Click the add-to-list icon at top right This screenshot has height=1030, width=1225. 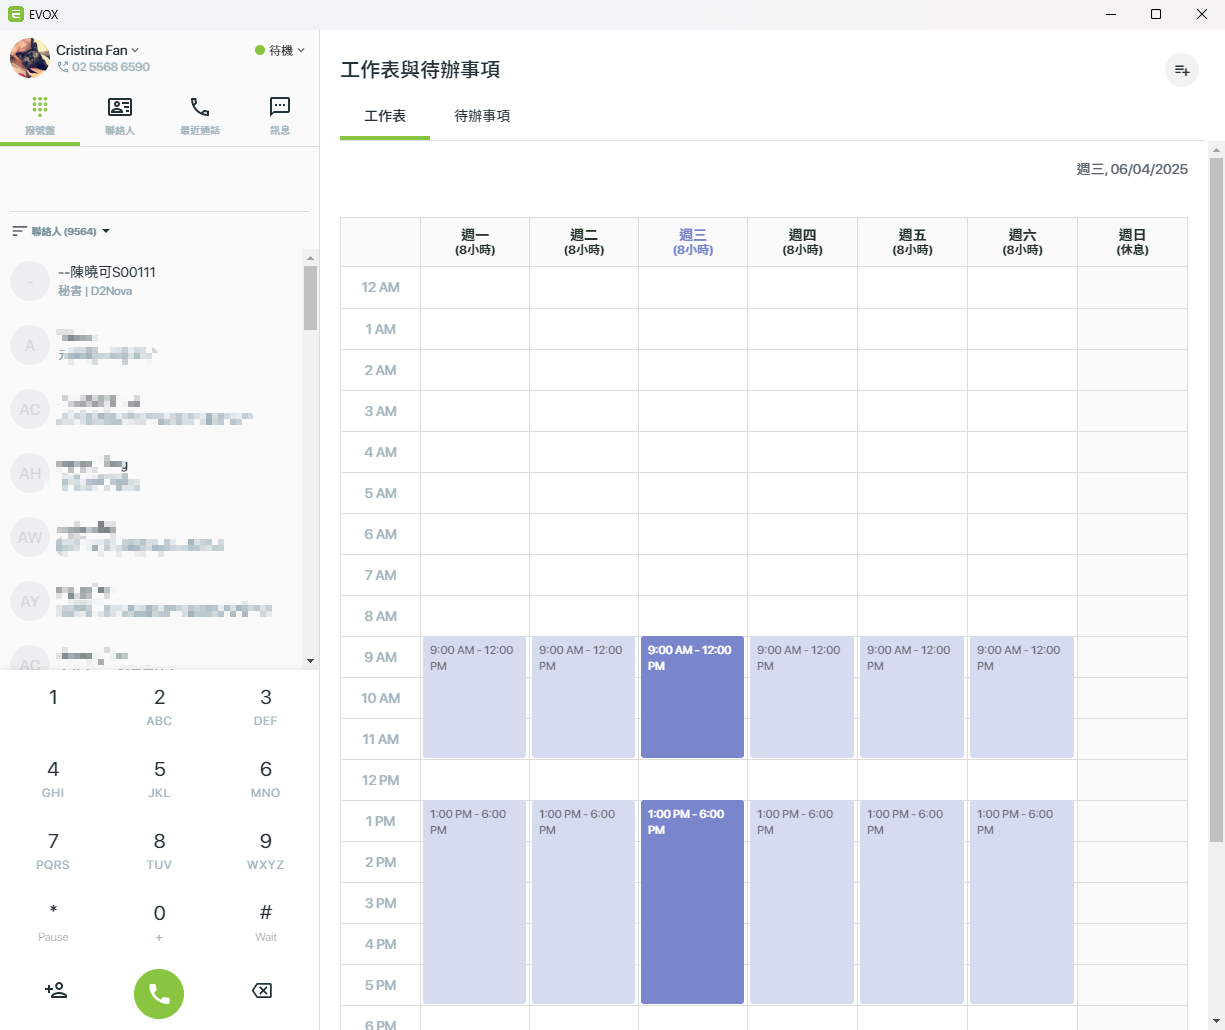coord(1182,70)
